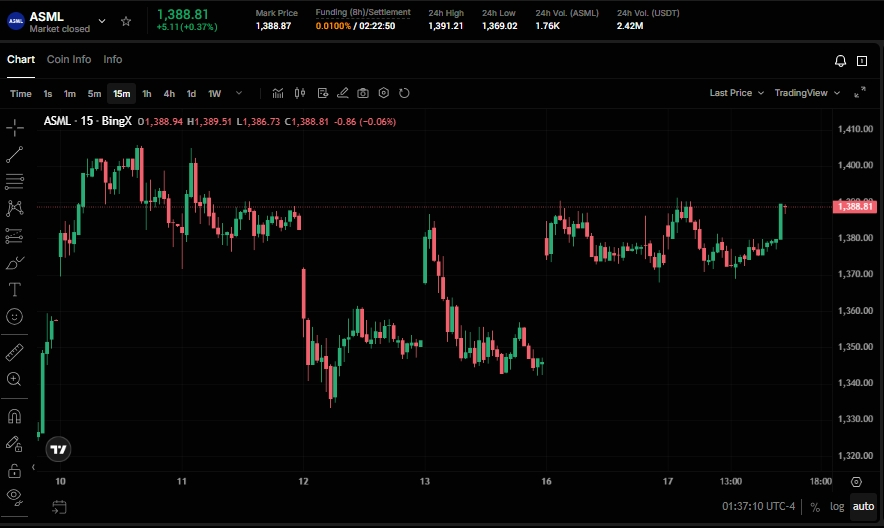The image size is (884, 528).
Task: Open chart settings with the hexagon icon
Action: click(x=383, y=93)
